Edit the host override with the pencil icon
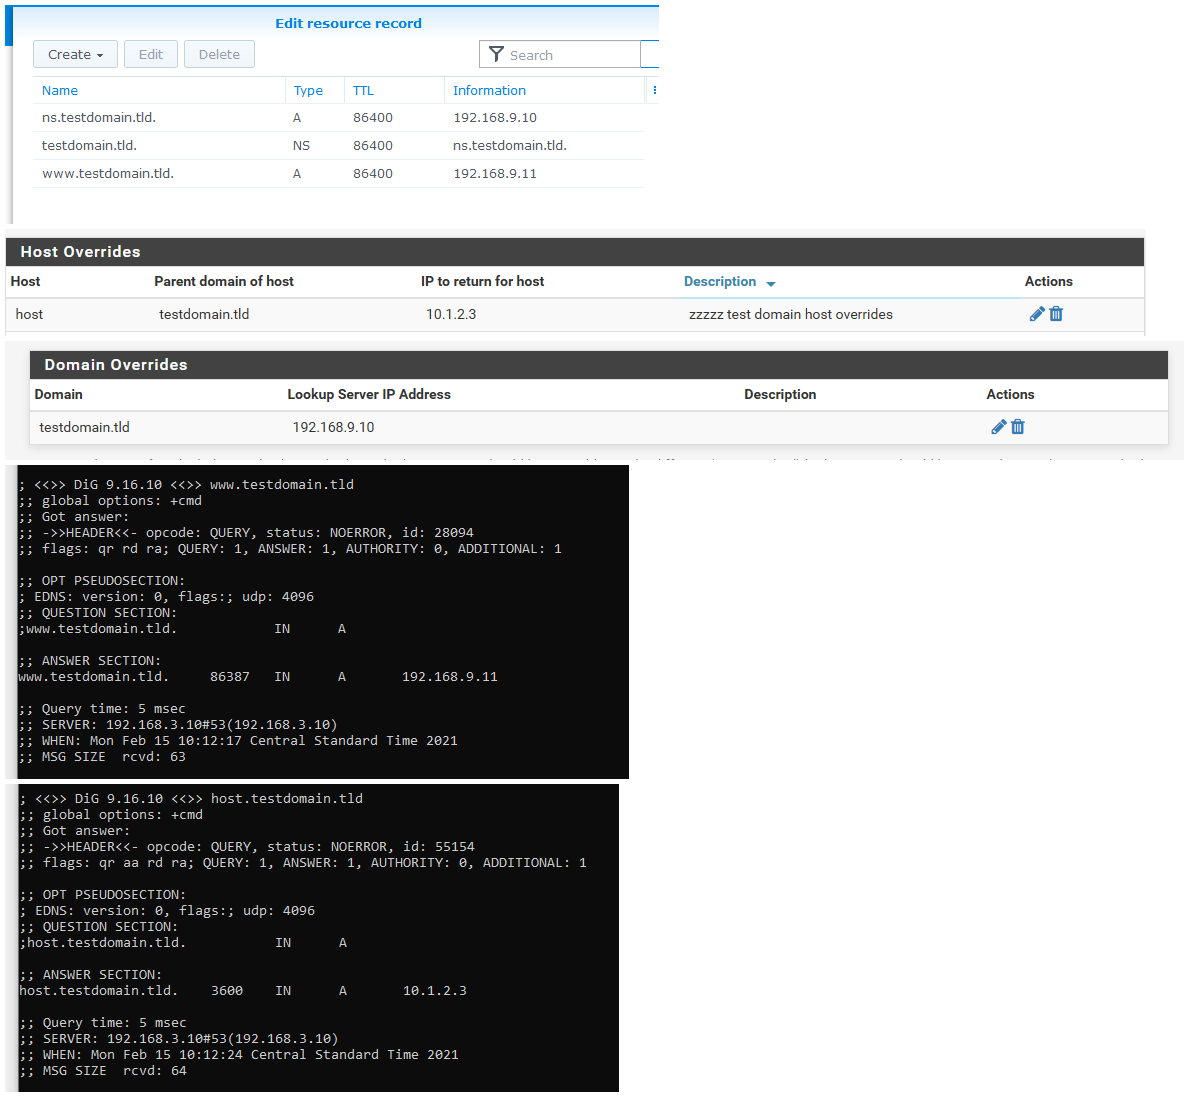1189x1097 pixels. 1037,314
